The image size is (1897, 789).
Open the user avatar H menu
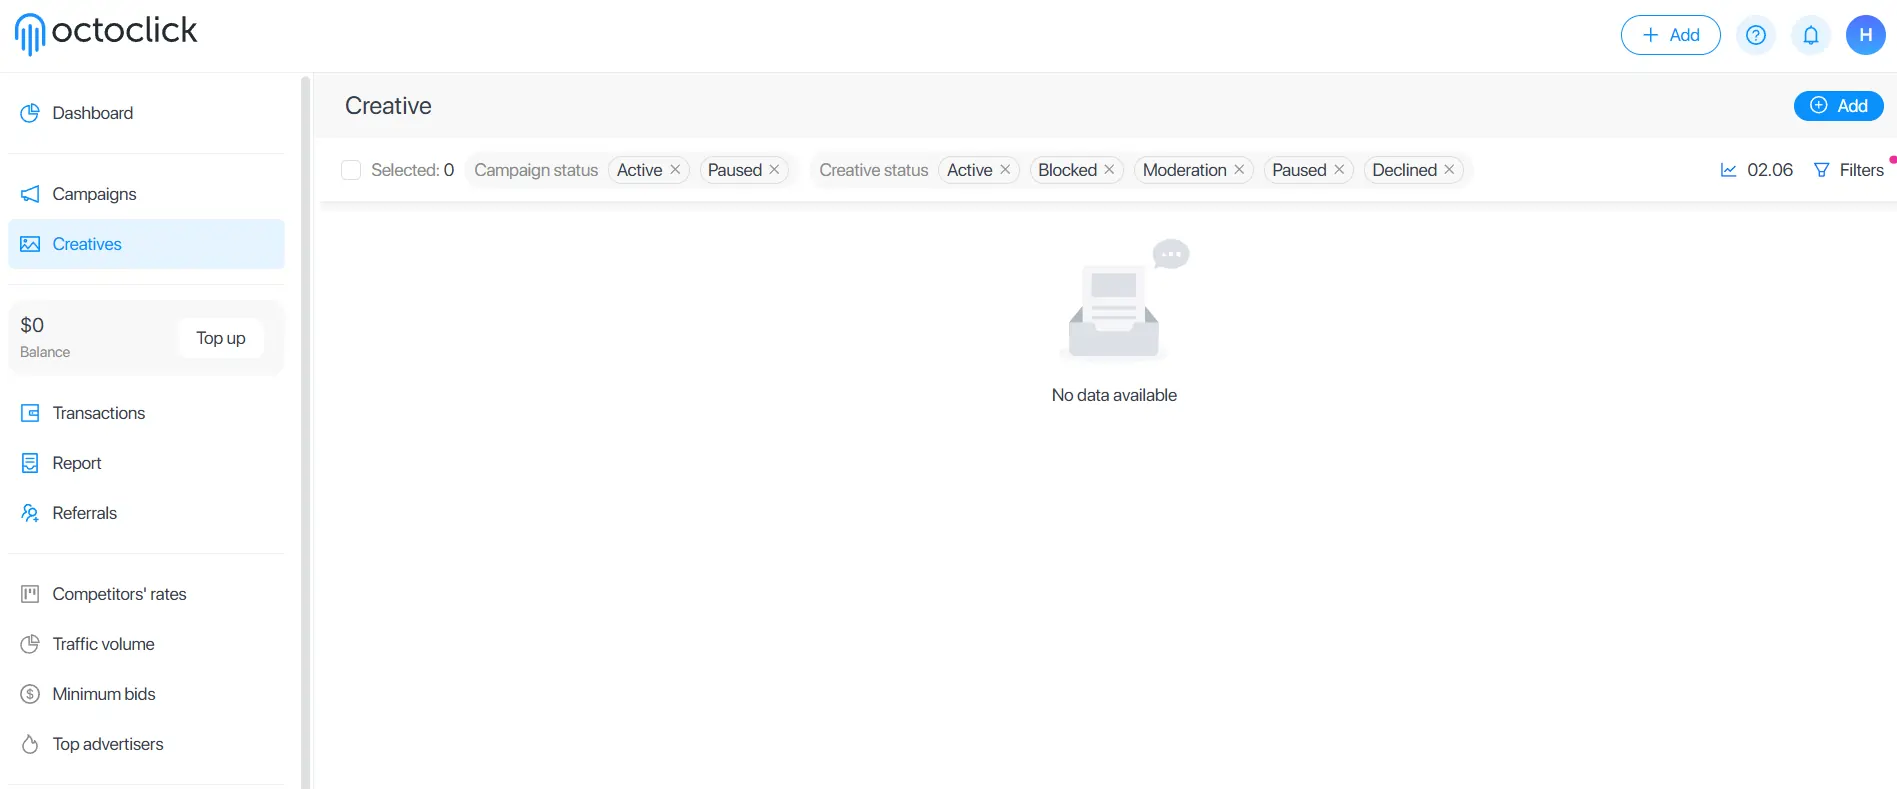coord(1866,35)
